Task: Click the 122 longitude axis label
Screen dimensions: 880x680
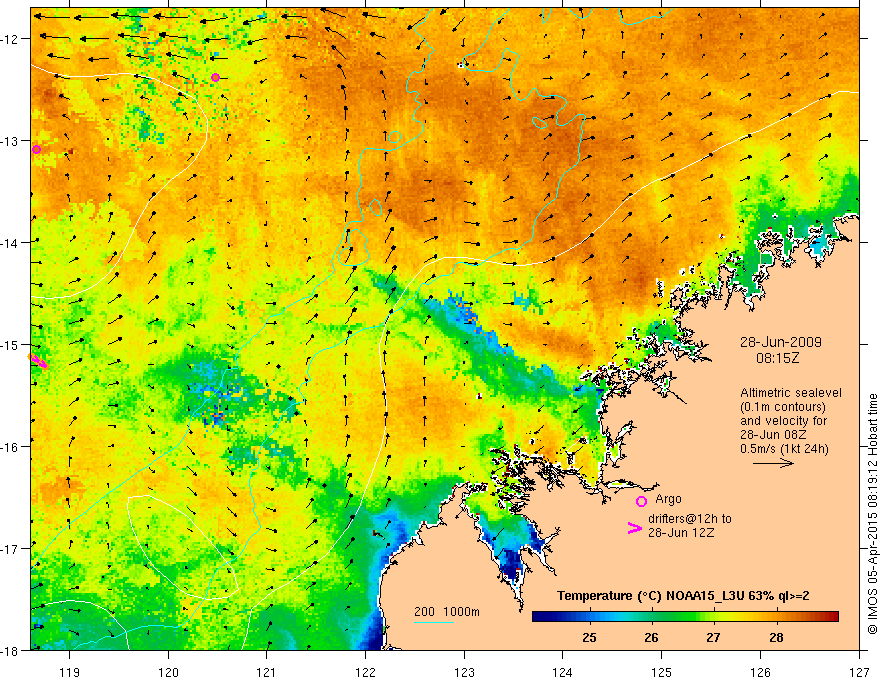Action: (365, 672)
